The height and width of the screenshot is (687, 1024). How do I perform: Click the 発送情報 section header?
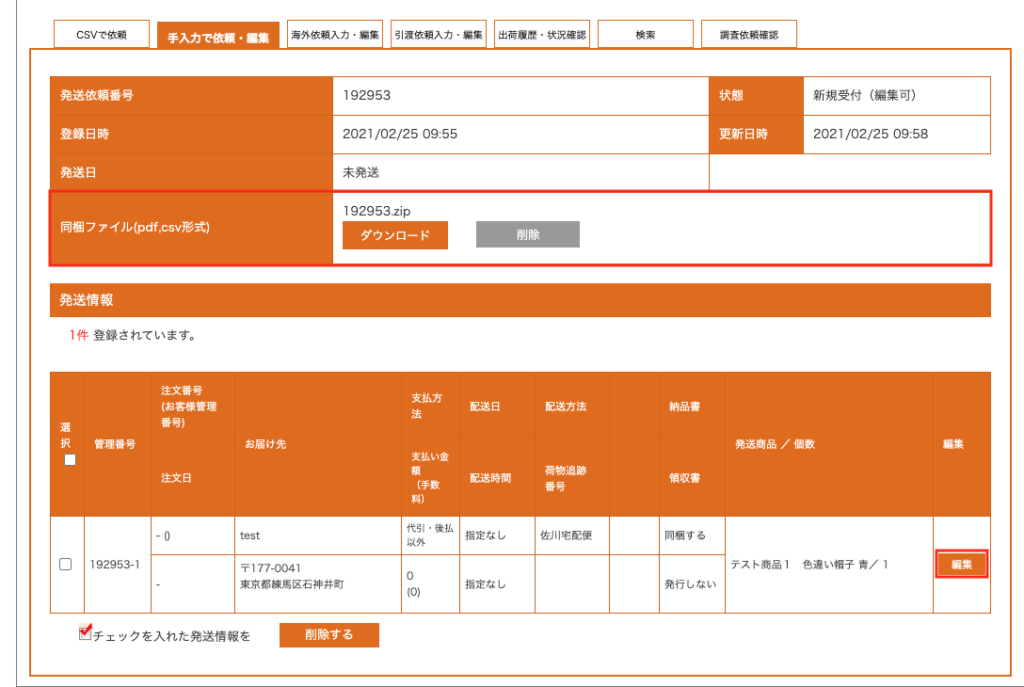87,299
